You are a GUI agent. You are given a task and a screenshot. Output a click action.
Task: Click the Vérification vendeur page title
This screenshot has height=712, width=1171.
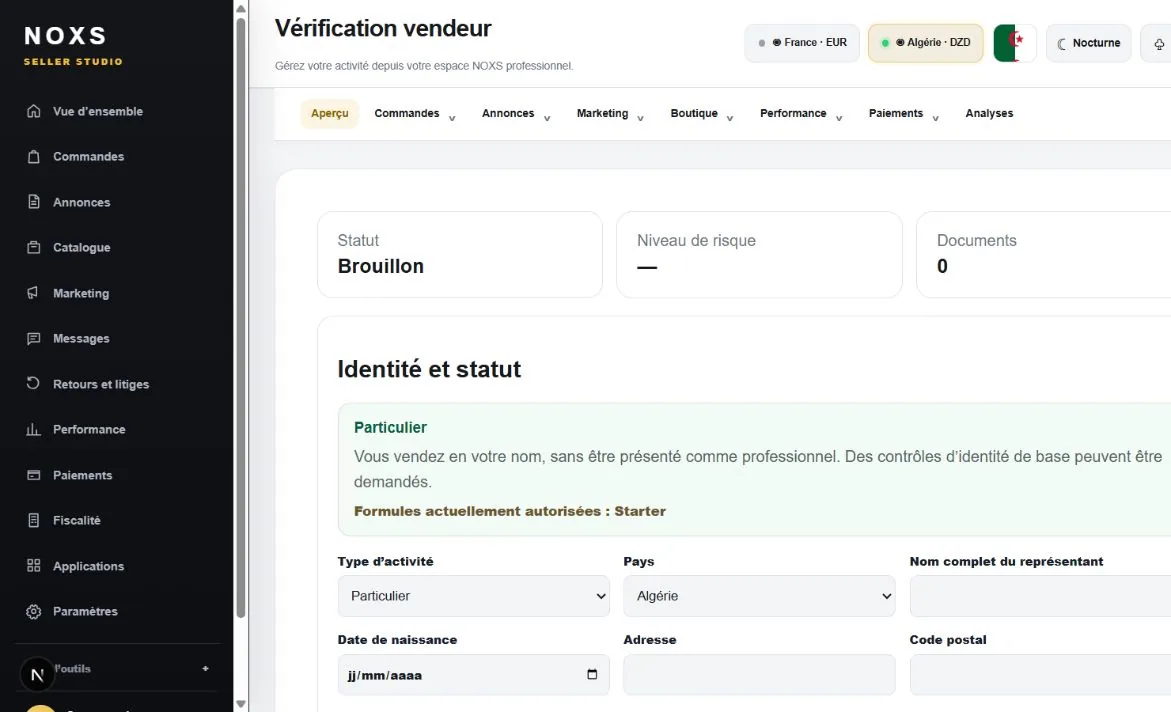coord(383,28)
